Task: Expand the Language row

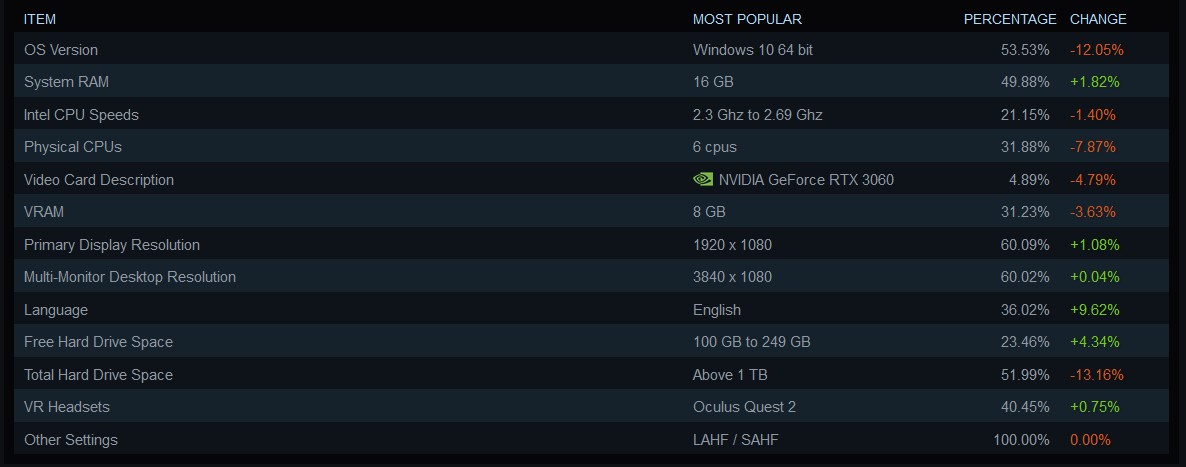Action: (x=591, y=310)
